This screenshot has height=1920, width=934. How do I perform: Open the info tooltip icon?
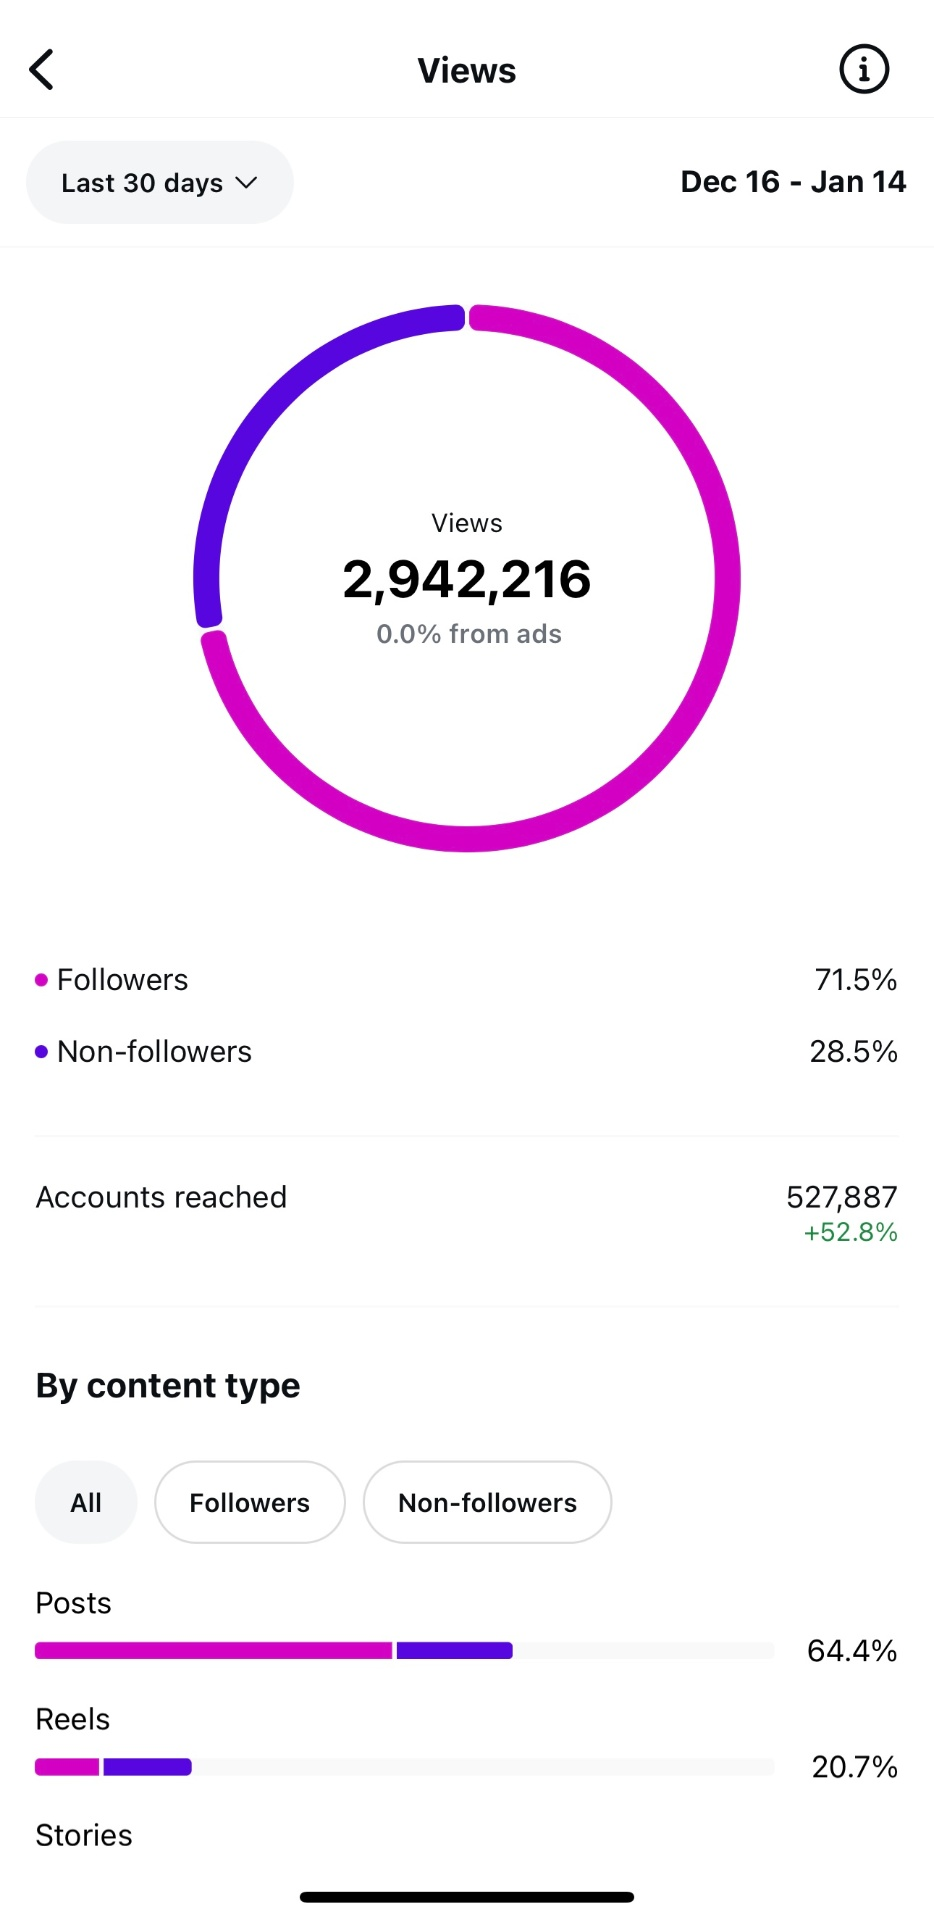(863, 68)
